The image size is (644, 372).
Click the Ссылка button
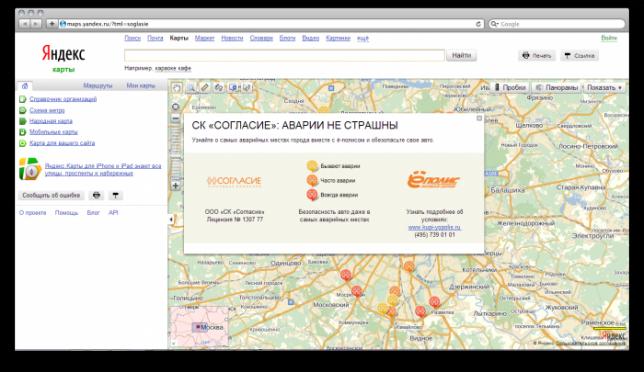(x=580, y=55)
